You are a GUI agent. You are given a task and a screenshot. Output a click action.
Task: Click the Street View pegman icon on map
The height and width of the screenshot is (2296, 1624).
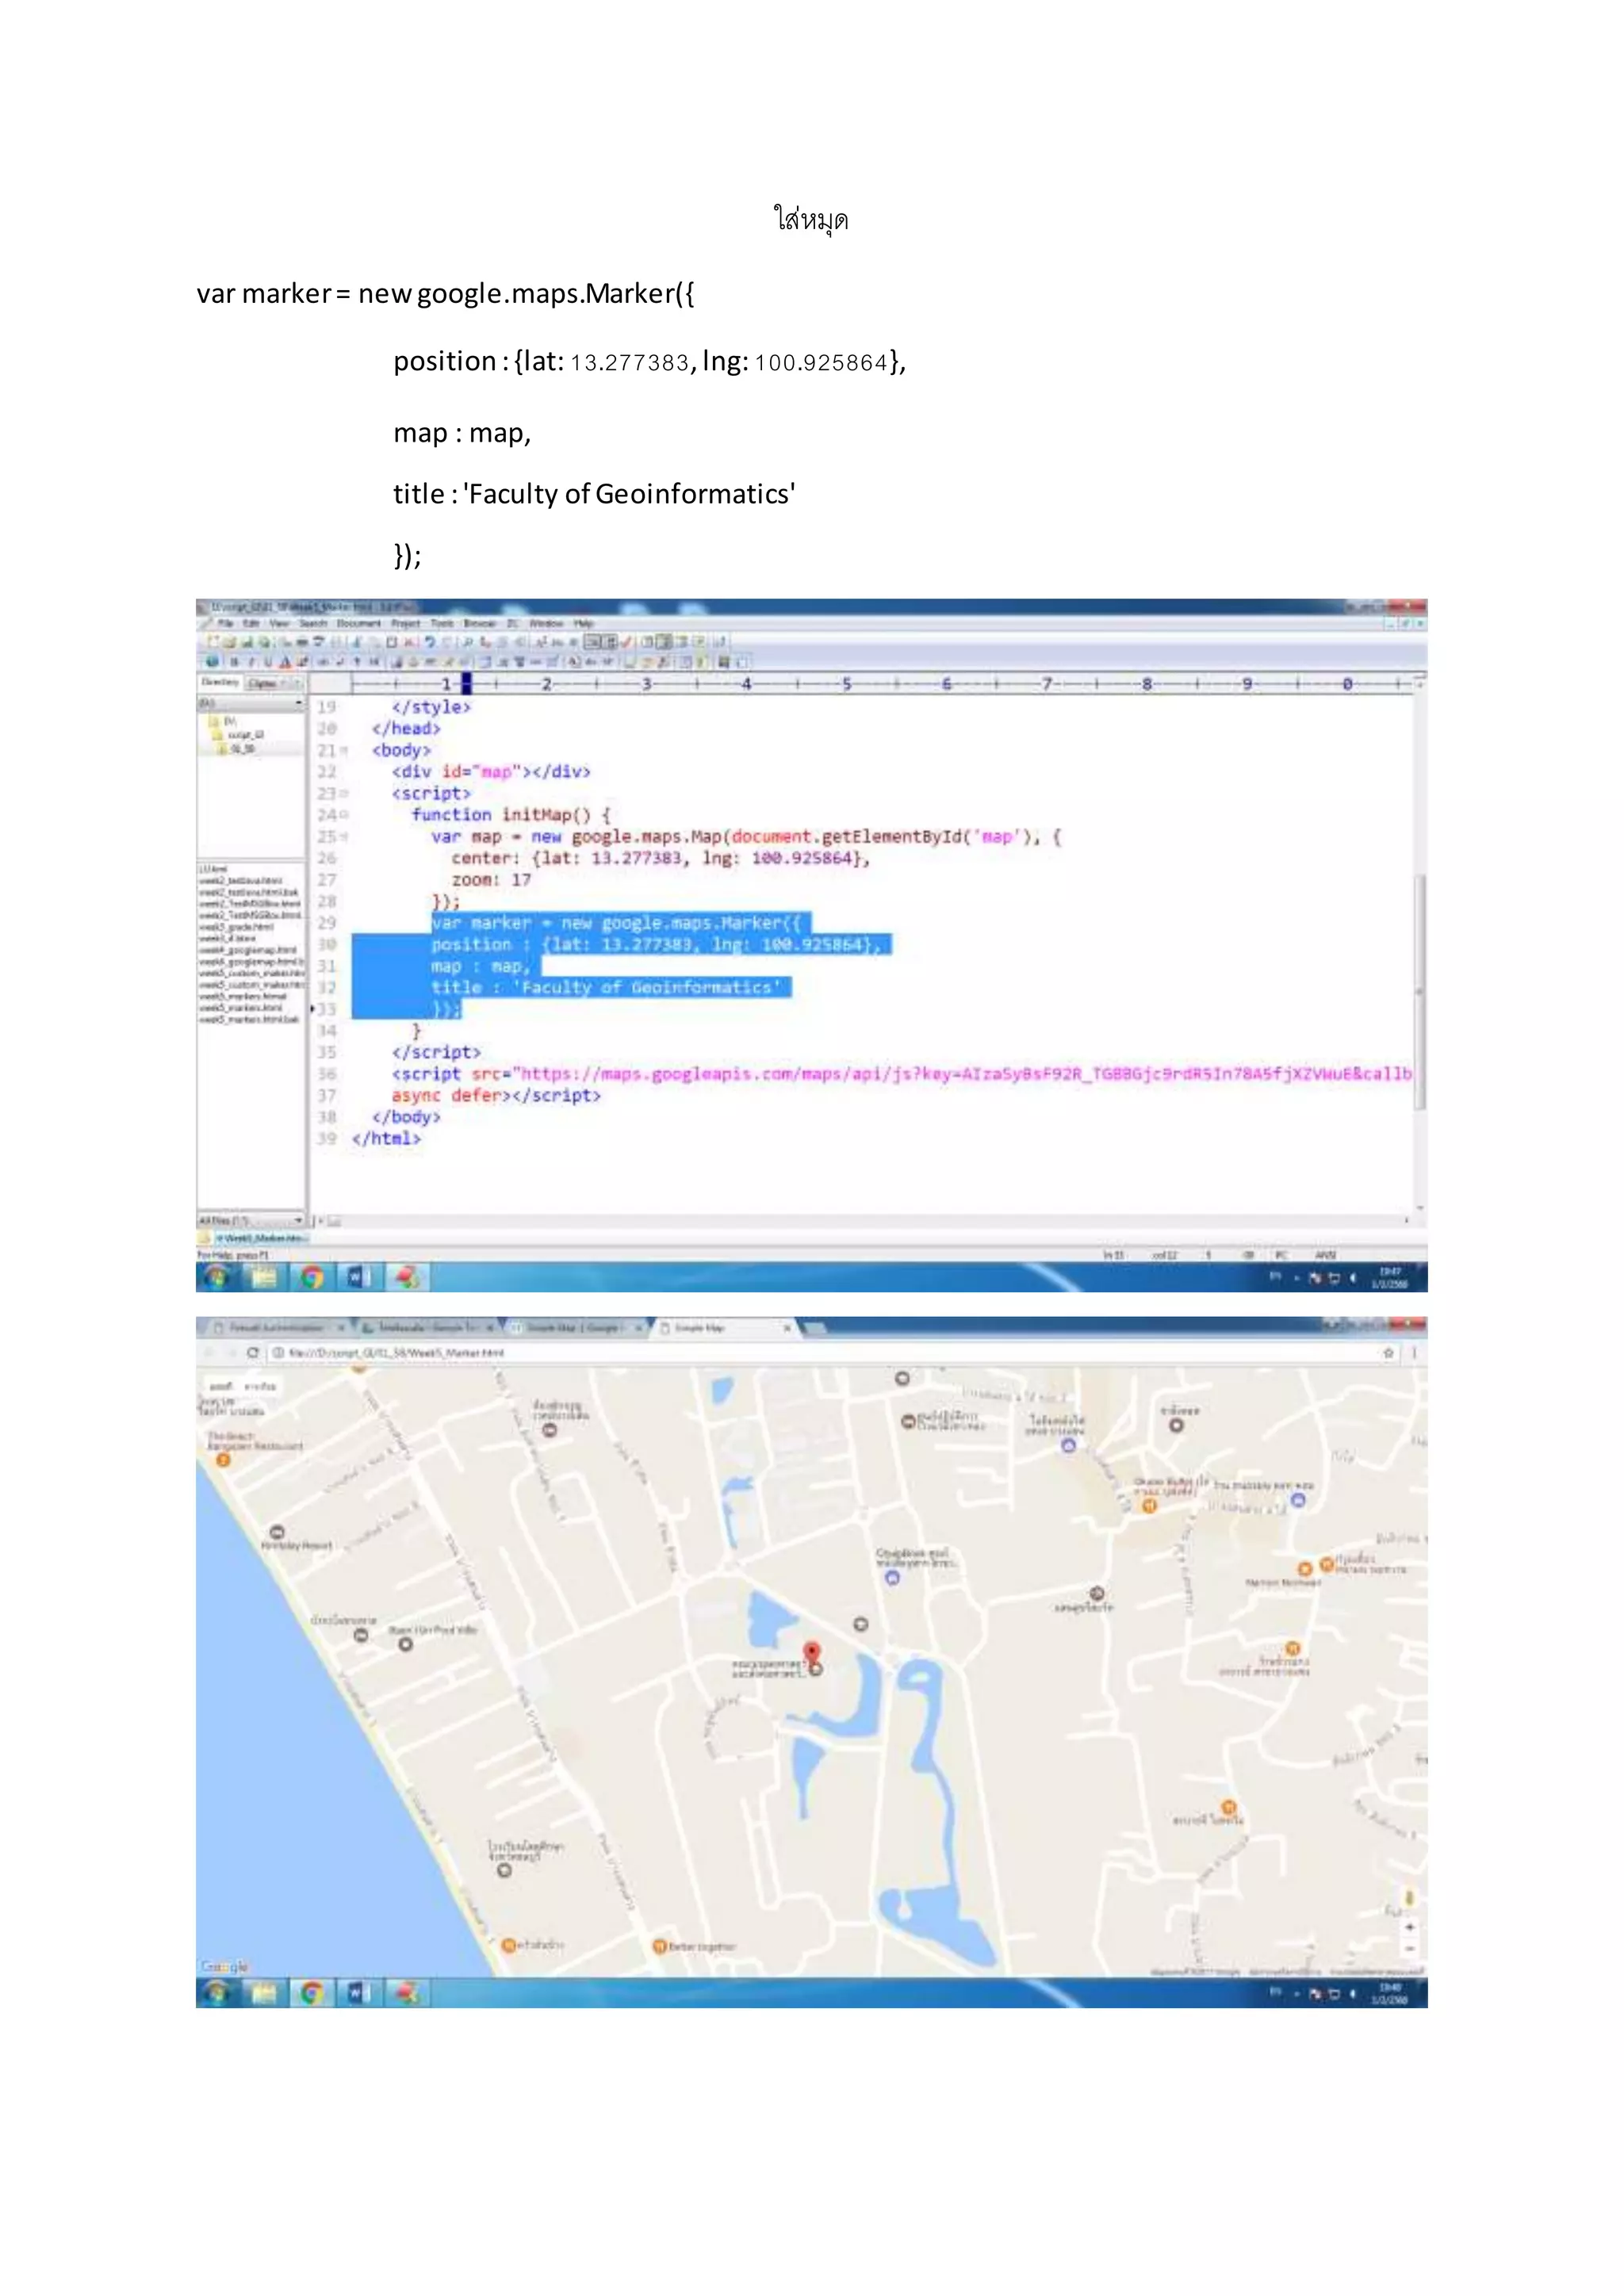tap(1410, 1898)
